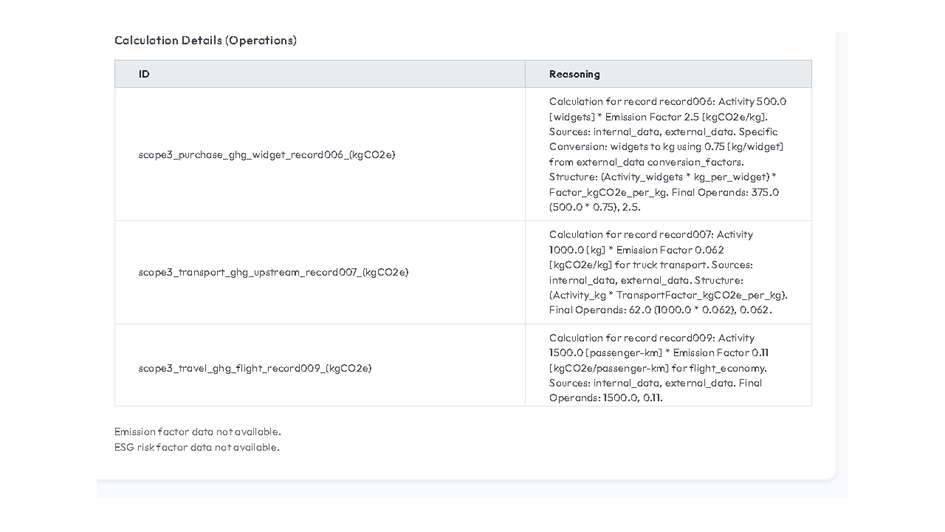Click the 'ESG risk factor data not available.' message

[x=196, y=447]
